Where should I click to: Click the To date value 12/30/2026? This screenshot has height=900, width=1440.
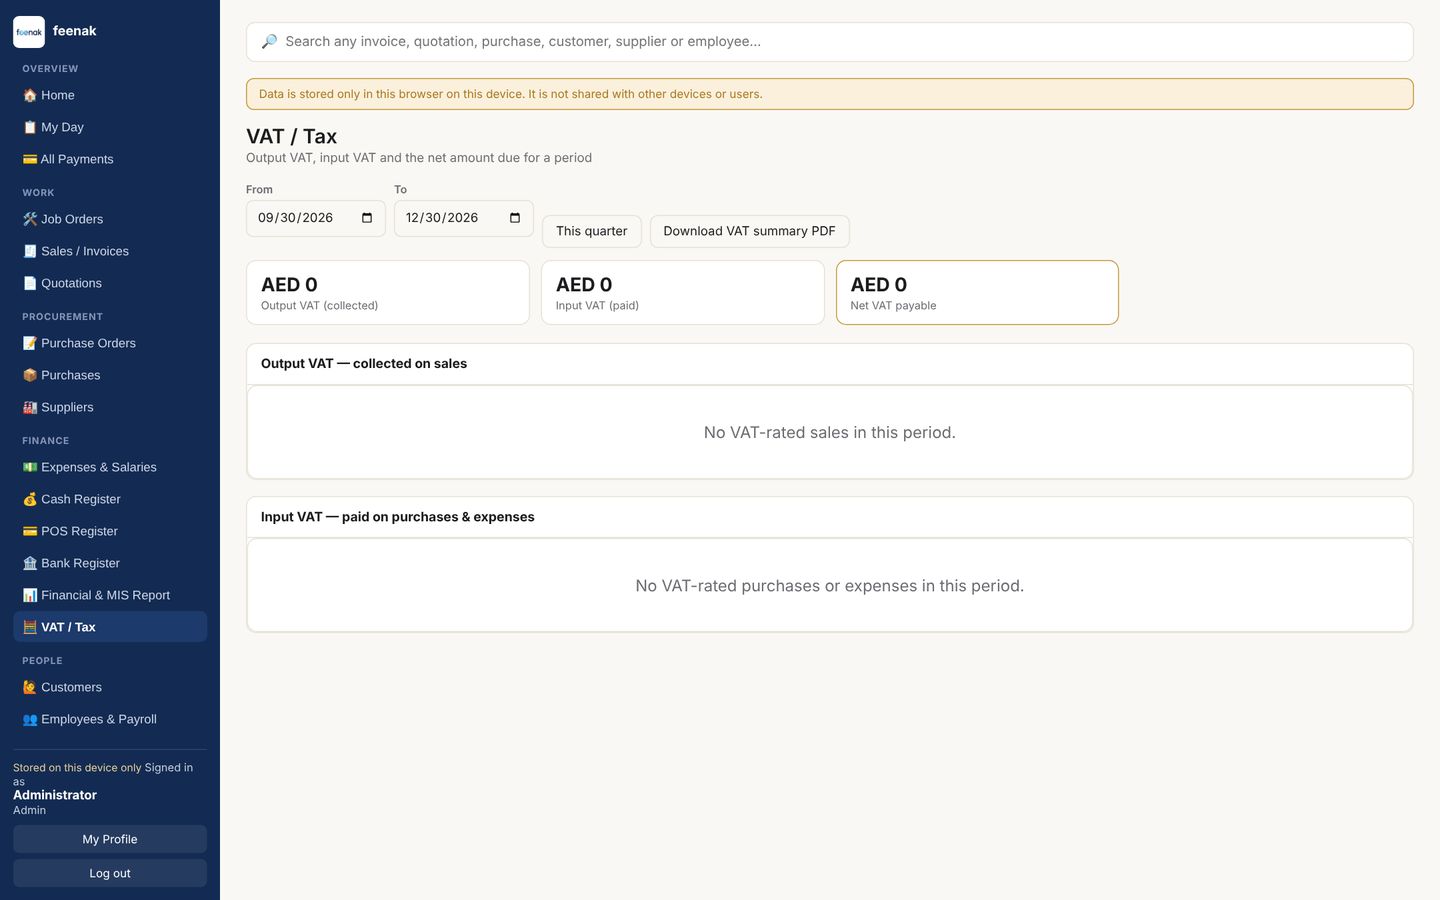[x=442, y=218]
